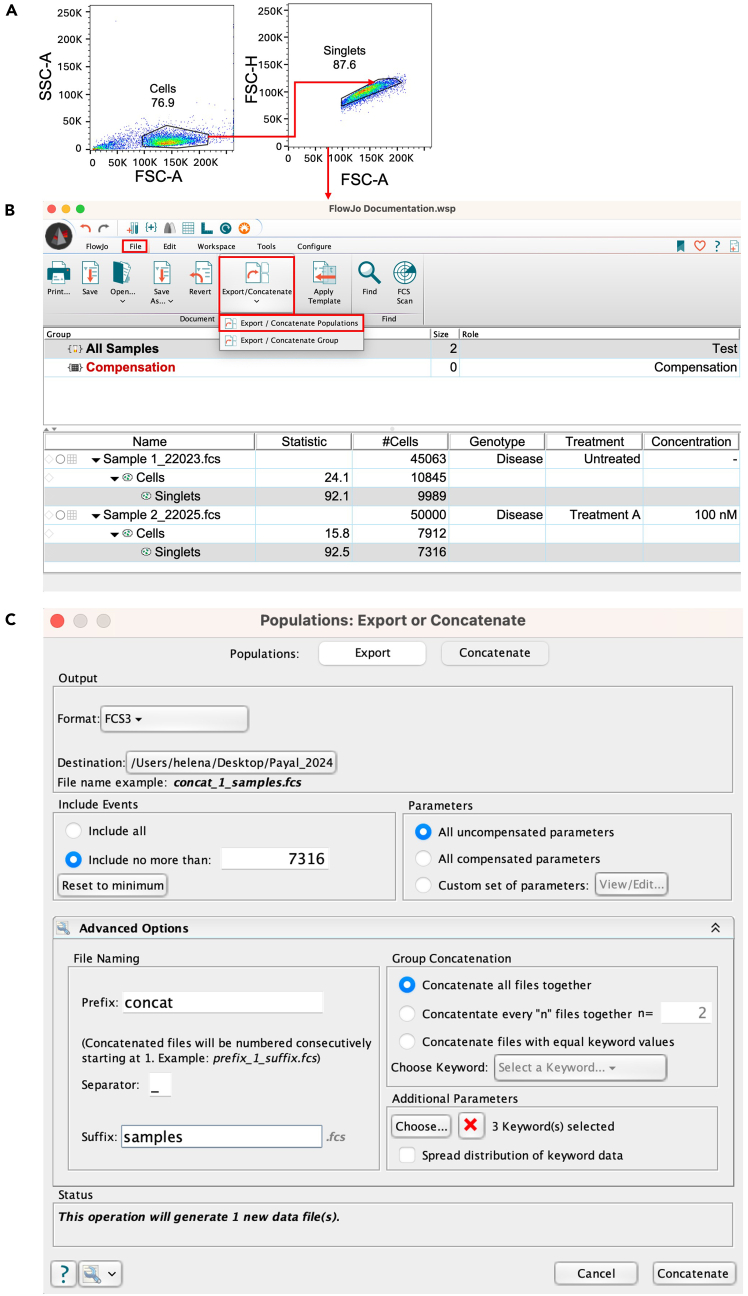Choose Export / Concatenate Populations menu item
Image resolution: width=748 pixels, height=1296 pixels.
[291, 323]
